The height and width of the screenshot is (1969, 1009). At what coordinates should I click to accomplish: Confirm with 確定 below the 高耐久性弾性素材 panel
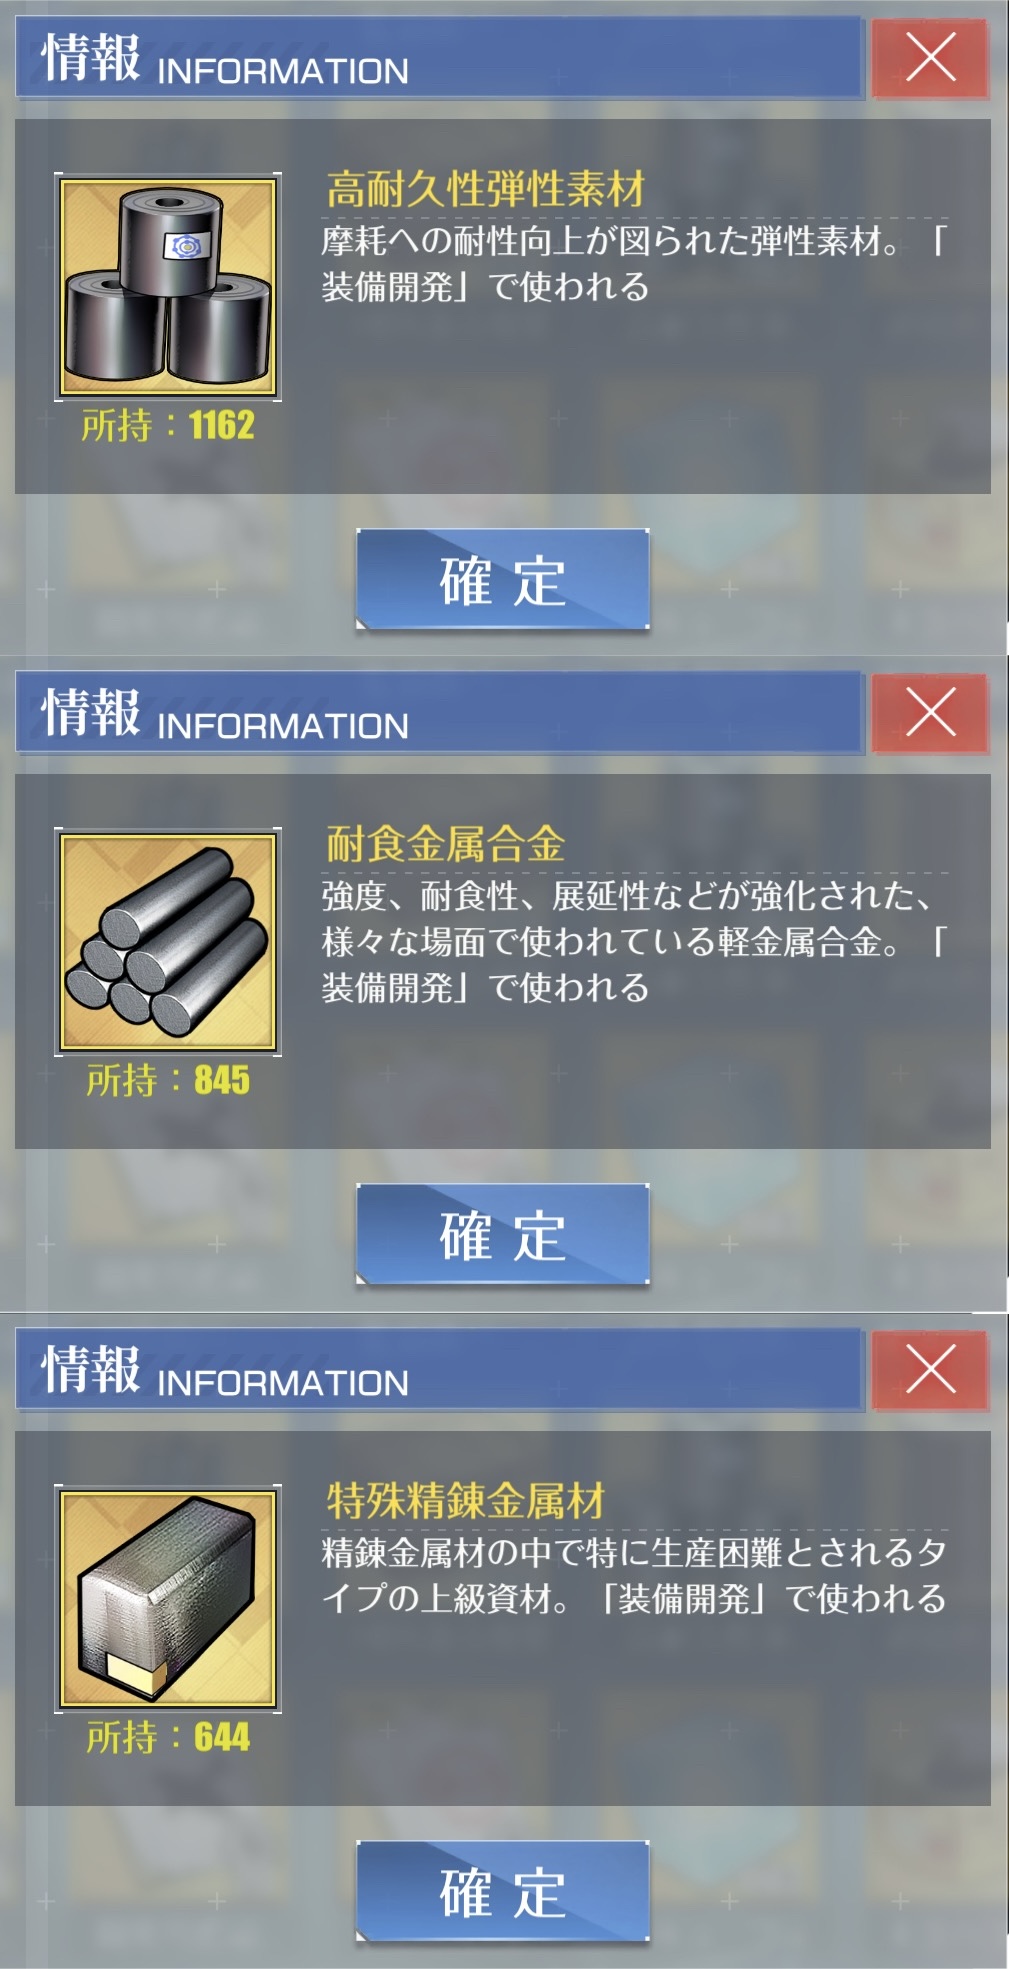pos(503,580)
